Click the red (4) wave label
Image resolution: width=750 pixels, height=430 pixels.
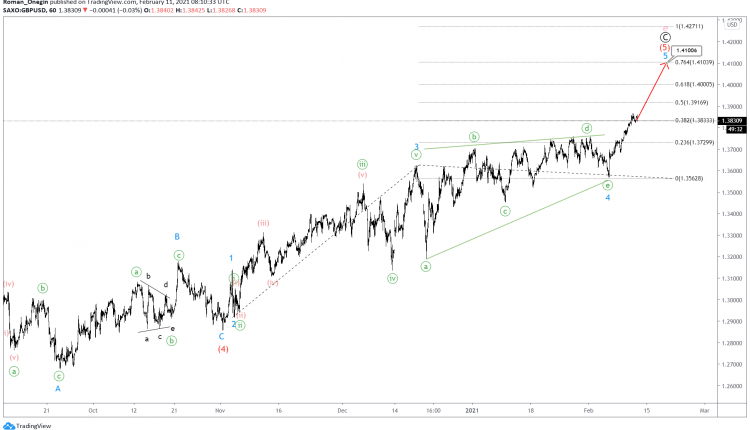pyautogui.click(x=223, y=349)
